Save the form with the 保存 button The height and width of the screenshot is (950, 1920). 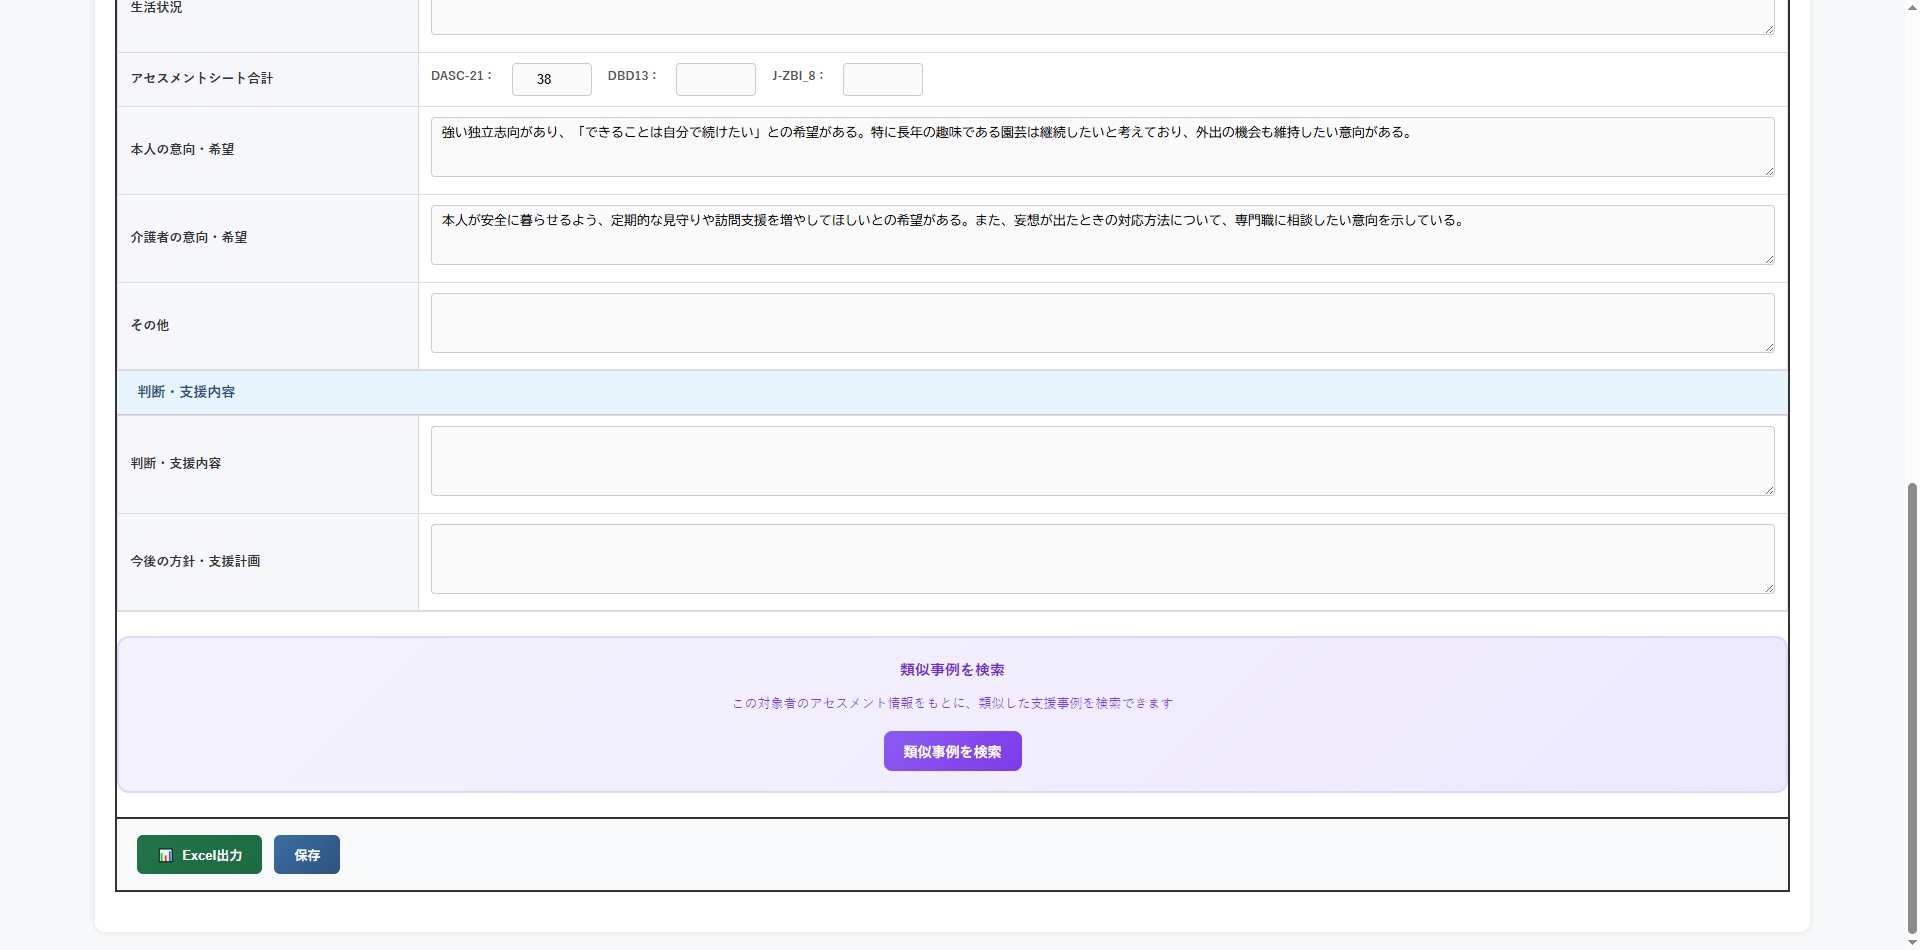[x=306, y=855]
